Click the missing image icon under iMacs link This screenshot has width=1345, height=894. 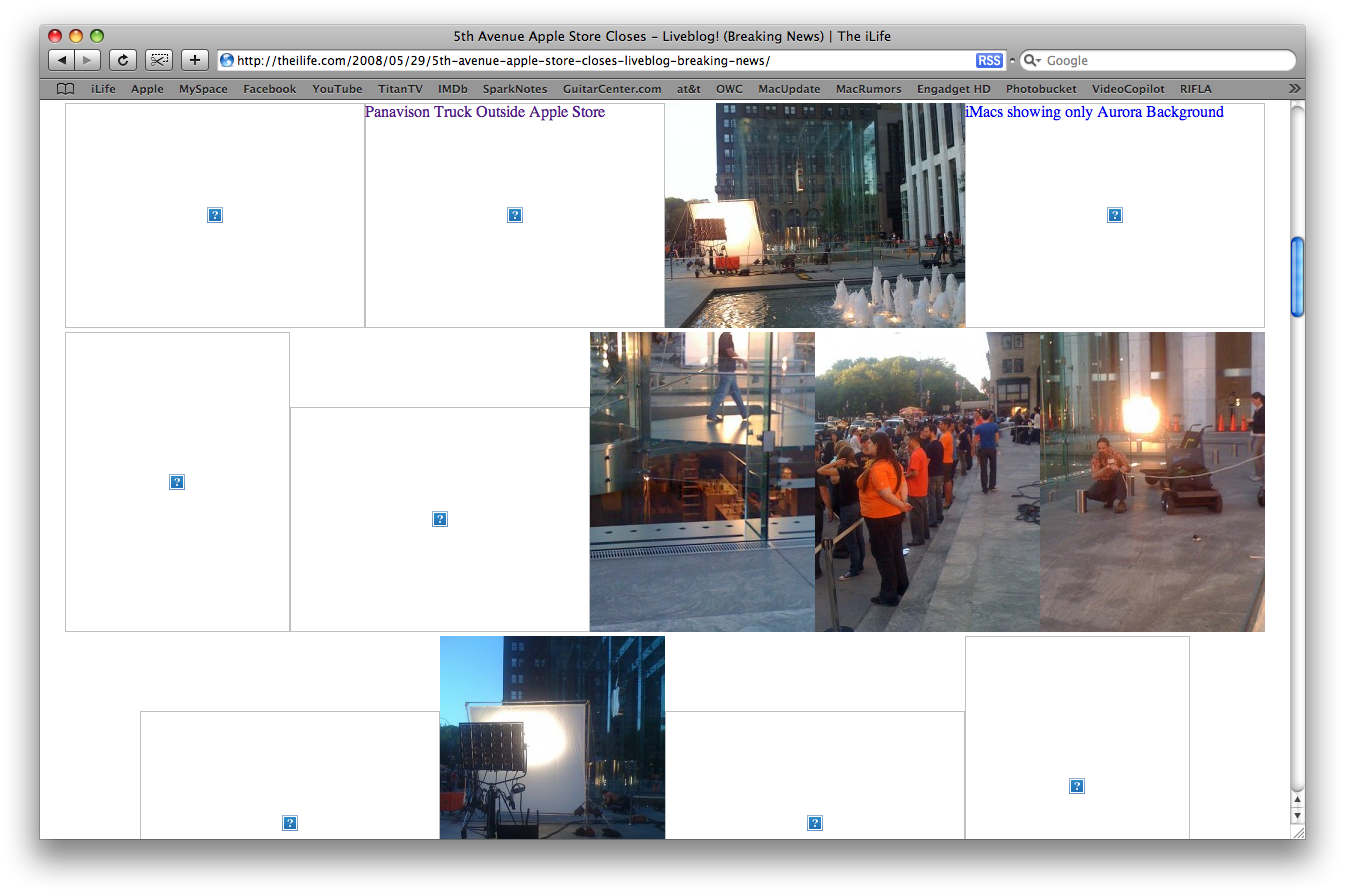1115,215
